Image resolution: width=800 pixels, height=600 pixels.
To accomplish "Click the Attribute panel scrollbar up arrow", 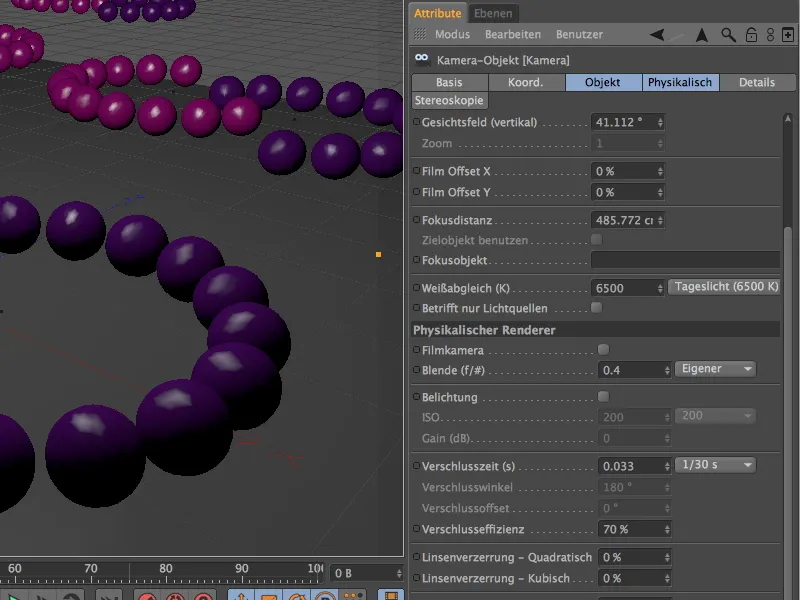I will [x=788, y=118].
